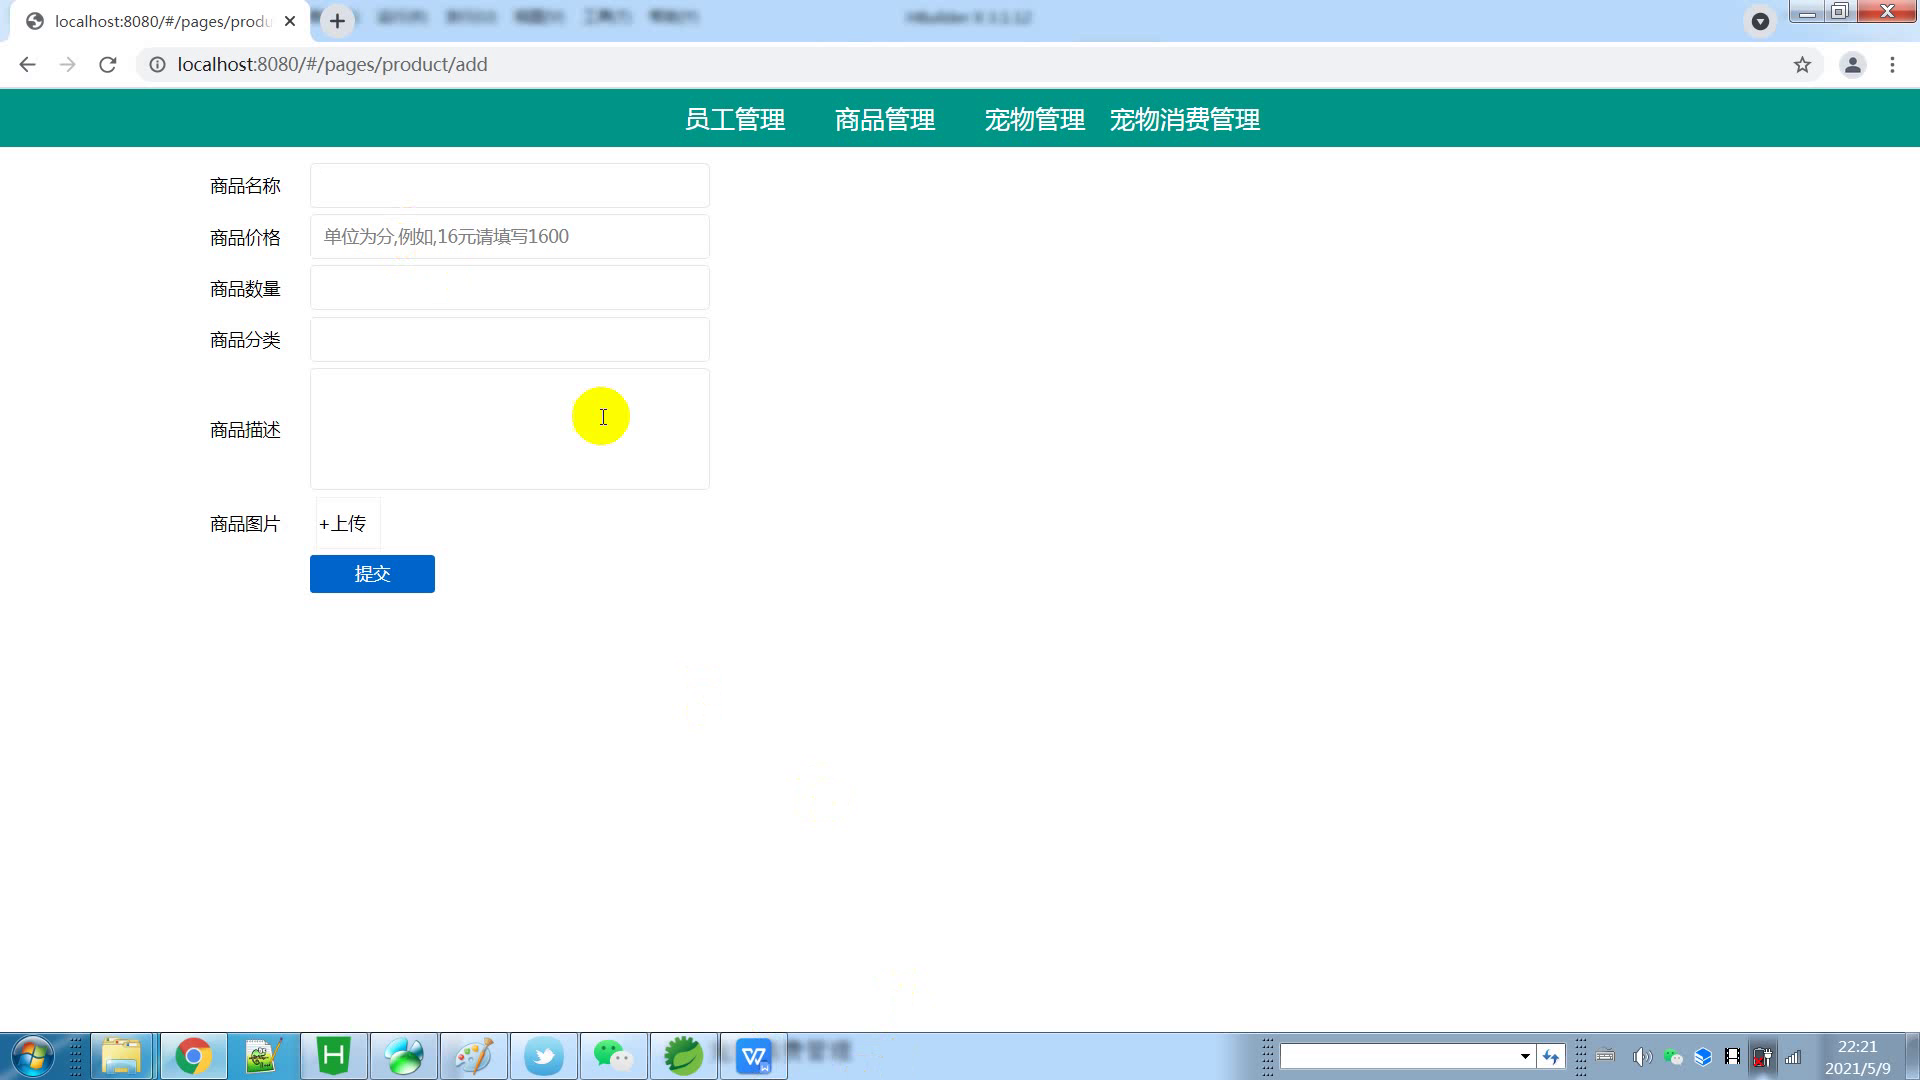Viewport: 1920px width, 1080px height.
Task: Open 员工管理 navigation menu
Action: click(735, 120)
